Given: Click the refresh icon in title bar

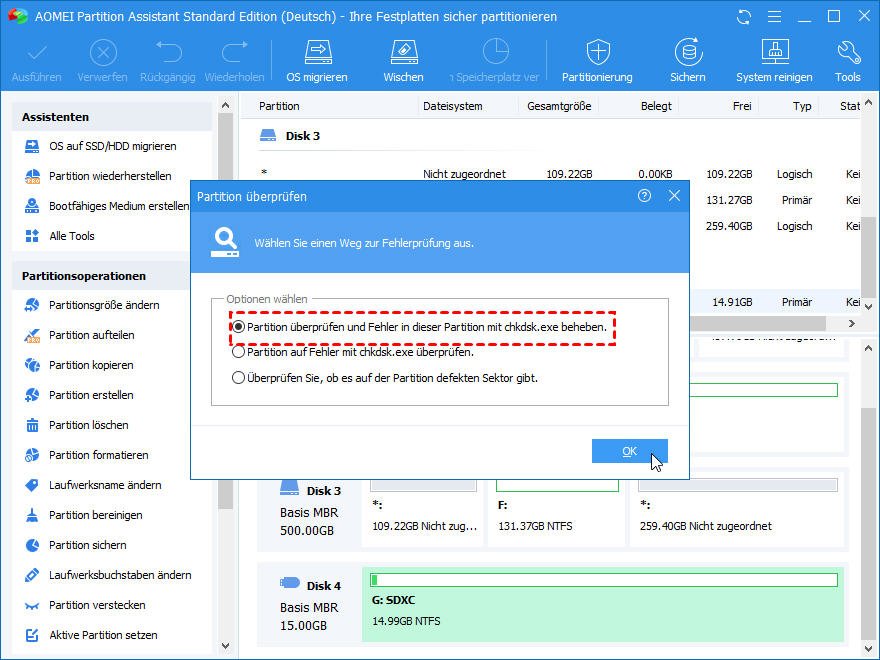Looking at the screenshot, I should point(744,17).
